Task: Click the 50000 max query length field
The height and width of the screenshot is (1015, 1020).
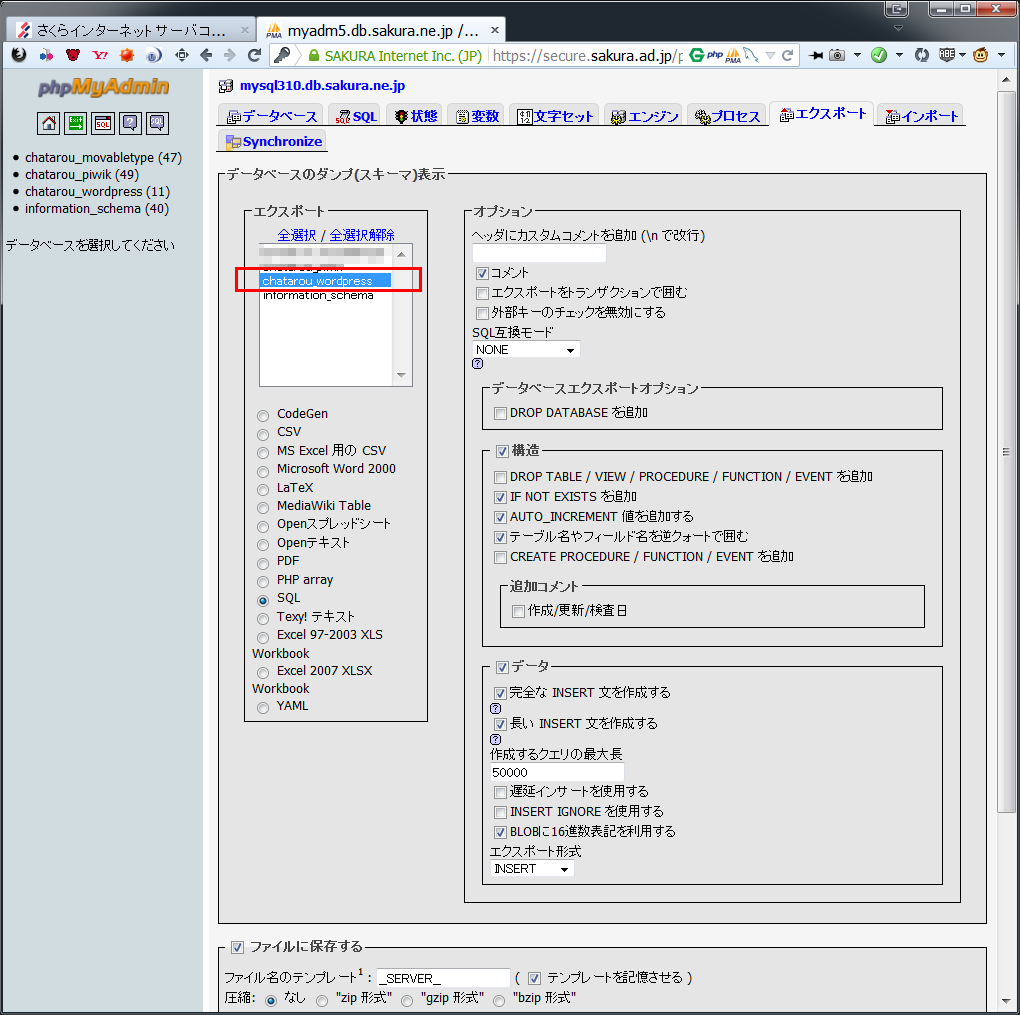Action: tap(557, 773)
